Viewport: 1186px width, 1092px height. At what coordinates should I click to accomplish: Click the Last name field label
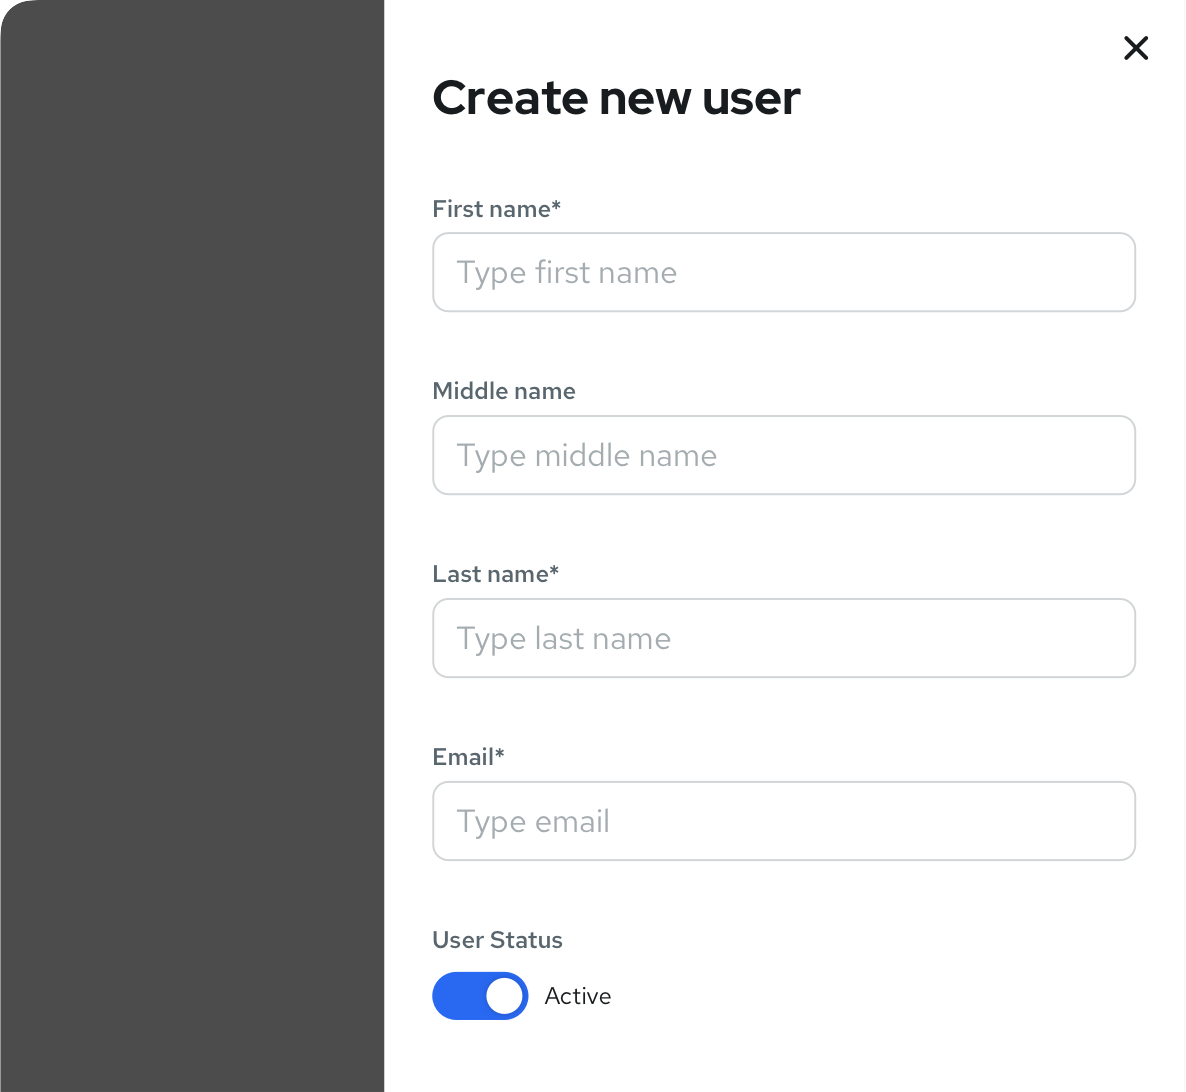click(x=490, y=574)
